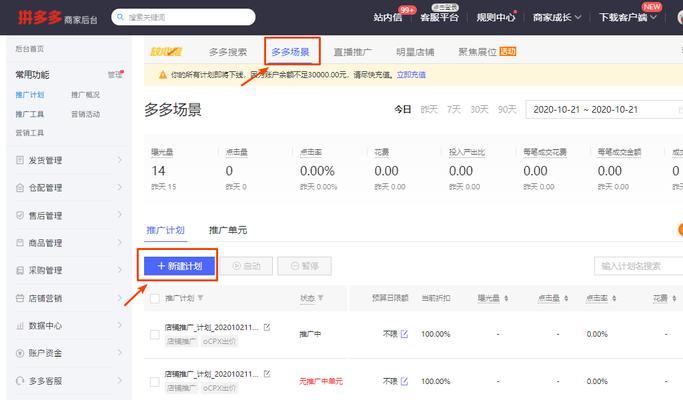The width and height of the screenshot is (683, 400).
Task: Select the 推广计划 sub-tab
Action: click(x=166, y=230)
